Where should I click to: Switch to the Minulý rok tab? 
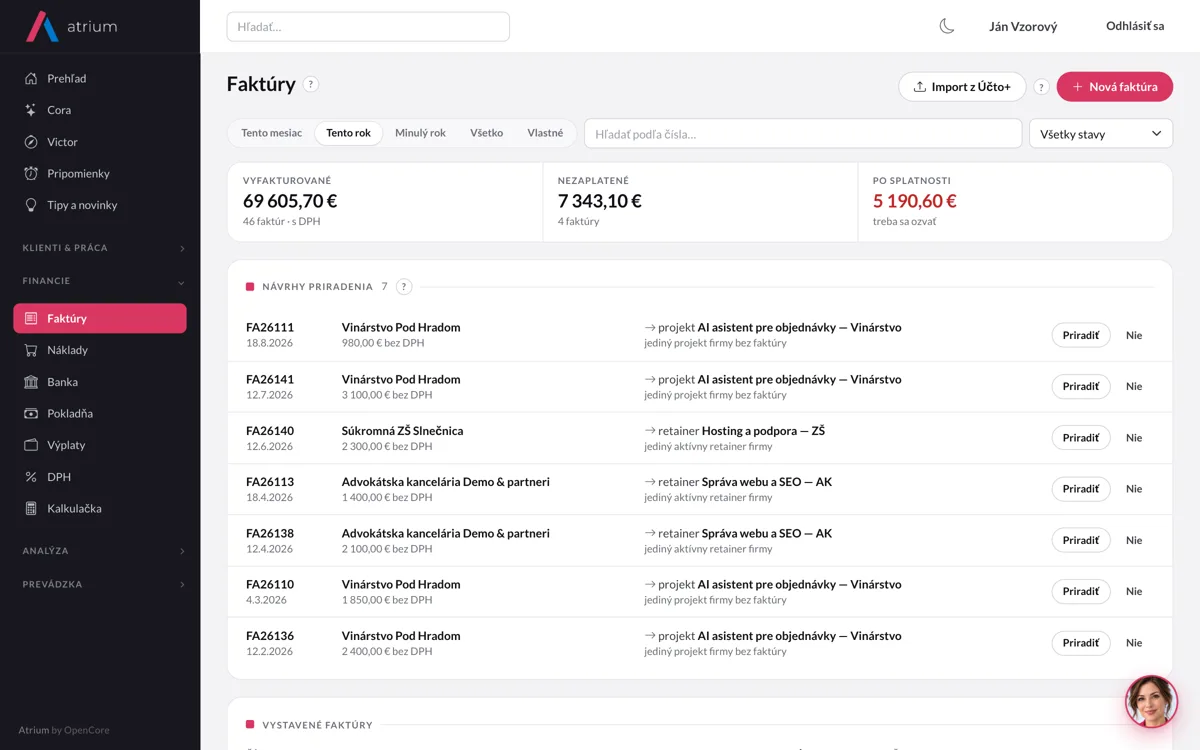click(x=420, y=133)
